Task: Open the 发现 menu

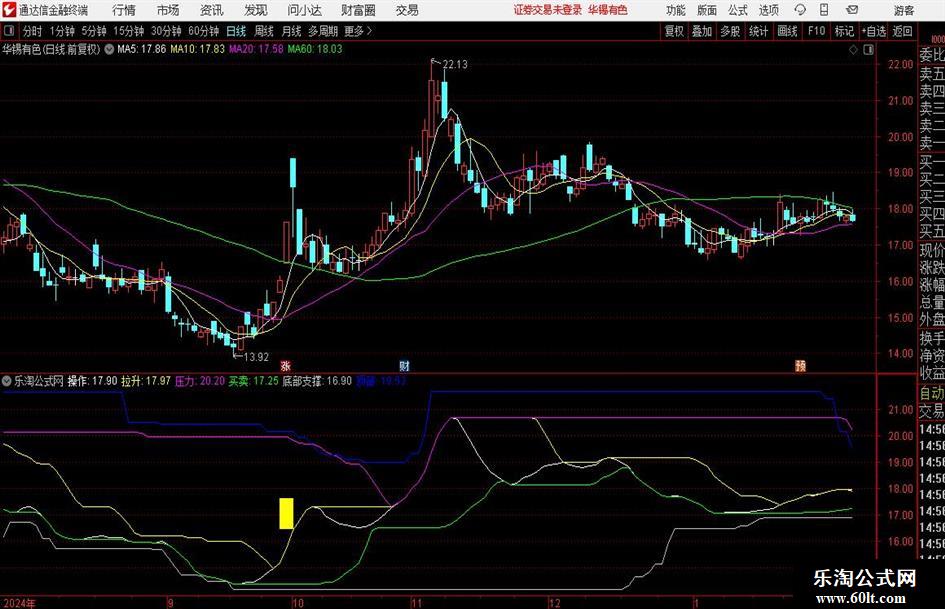Action: click(256, 10)
